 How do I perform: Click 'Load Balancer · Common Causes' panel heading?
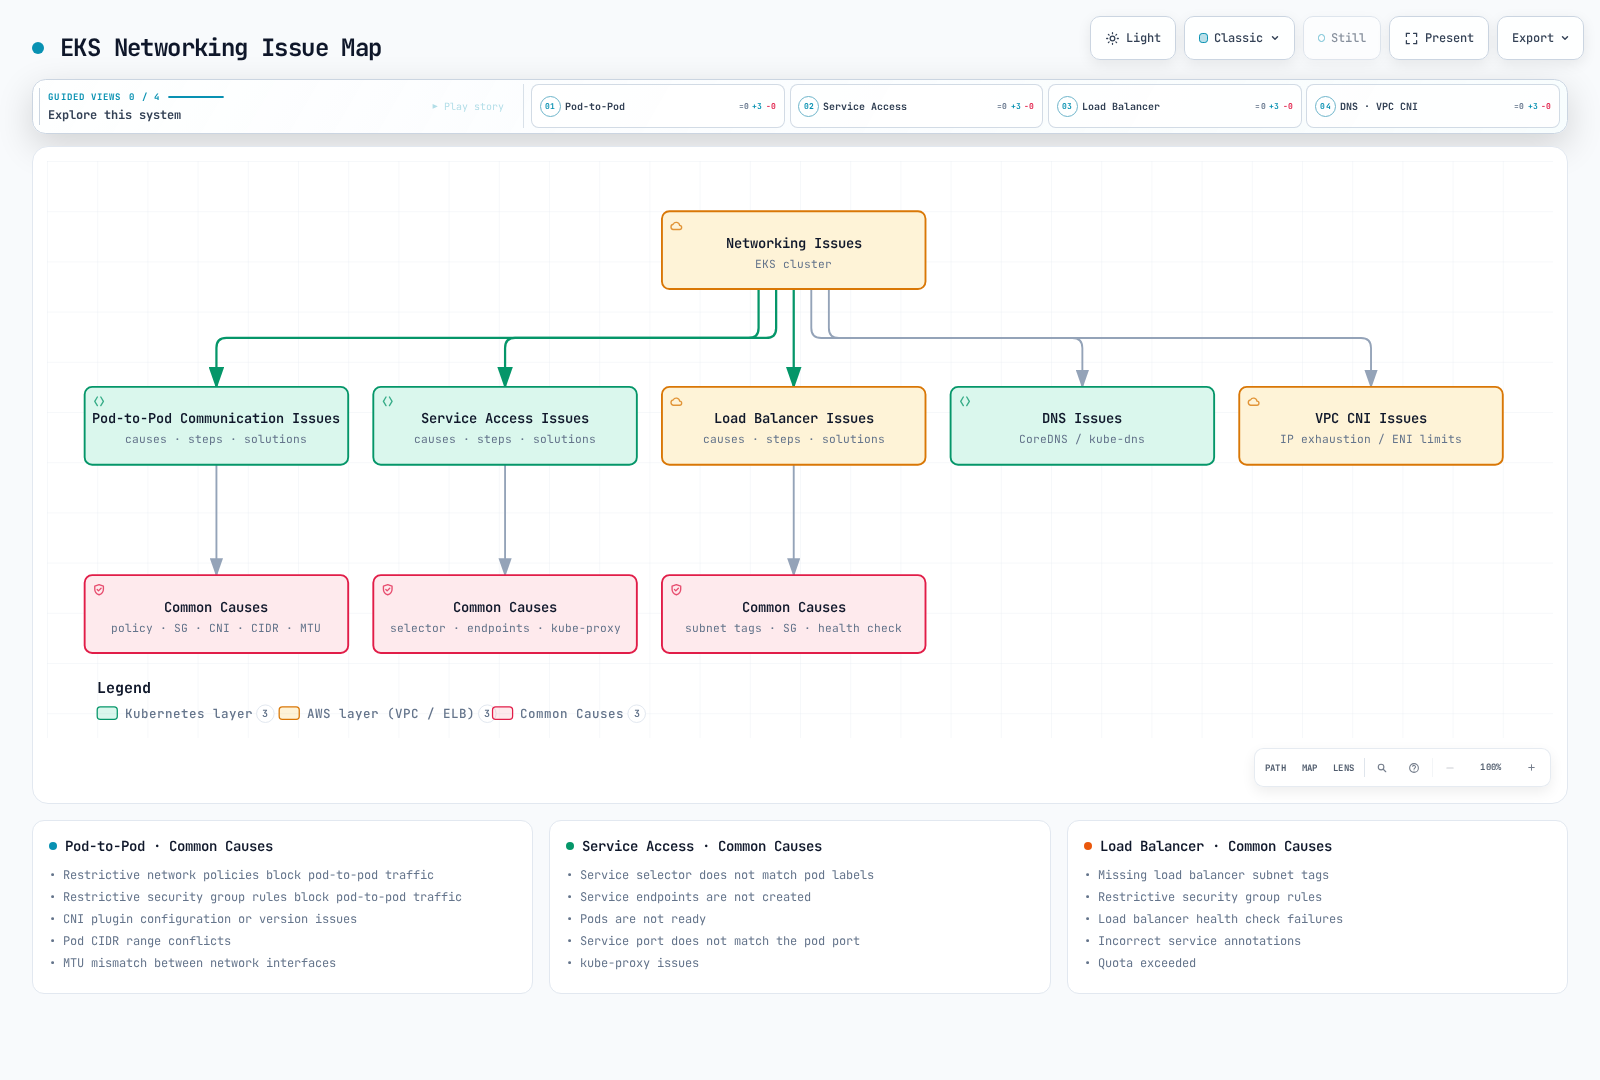pyautogui.click(x=1216, y=846)
